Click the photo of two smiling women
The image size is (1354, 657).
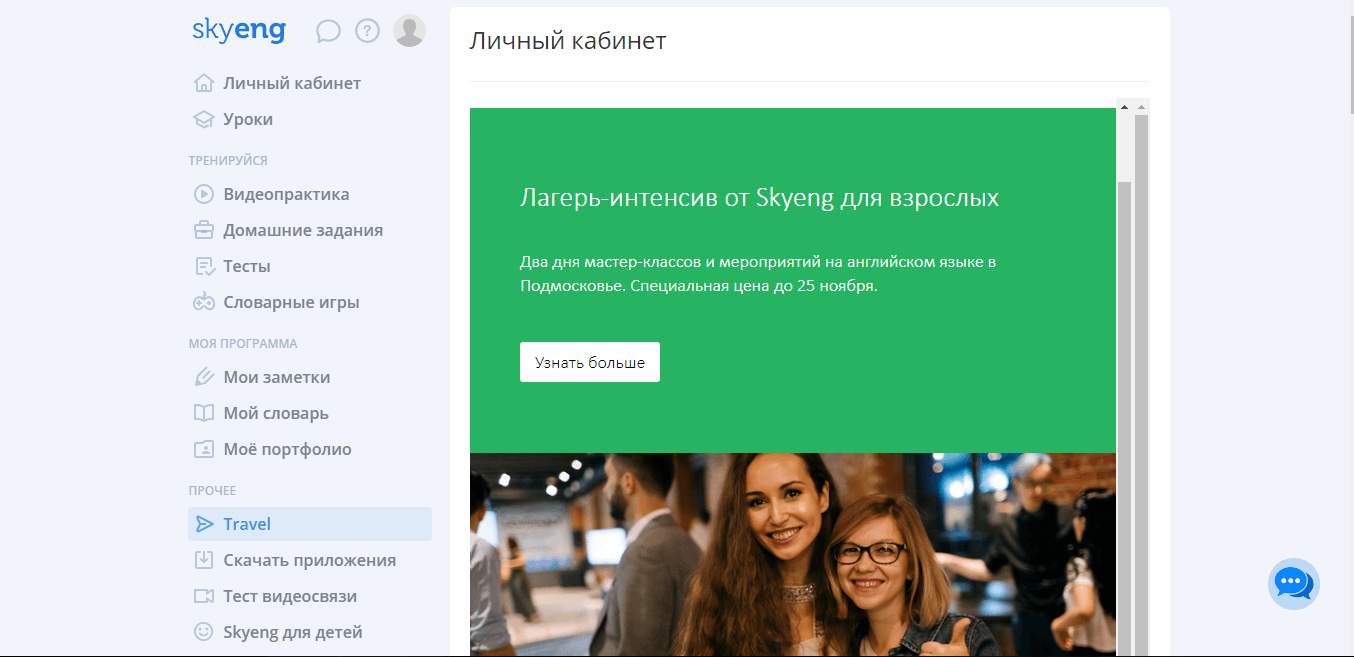pos(792,555)
